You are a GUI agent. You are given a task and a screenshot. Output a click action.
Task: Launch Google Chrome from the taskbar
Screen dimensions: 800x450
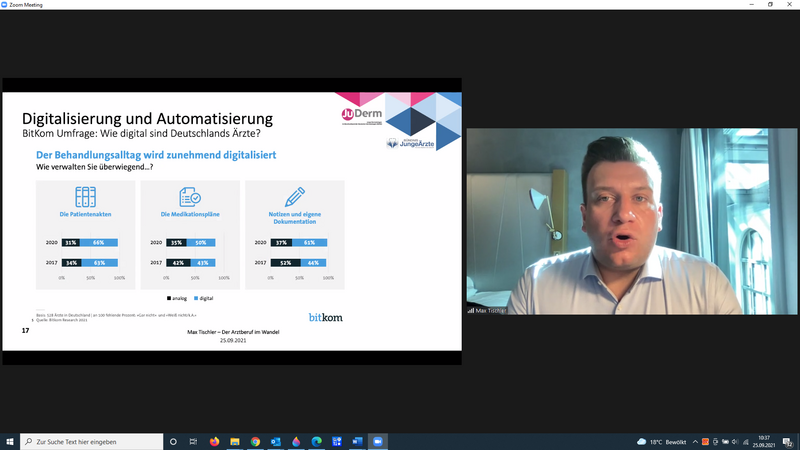click(256, 441)
